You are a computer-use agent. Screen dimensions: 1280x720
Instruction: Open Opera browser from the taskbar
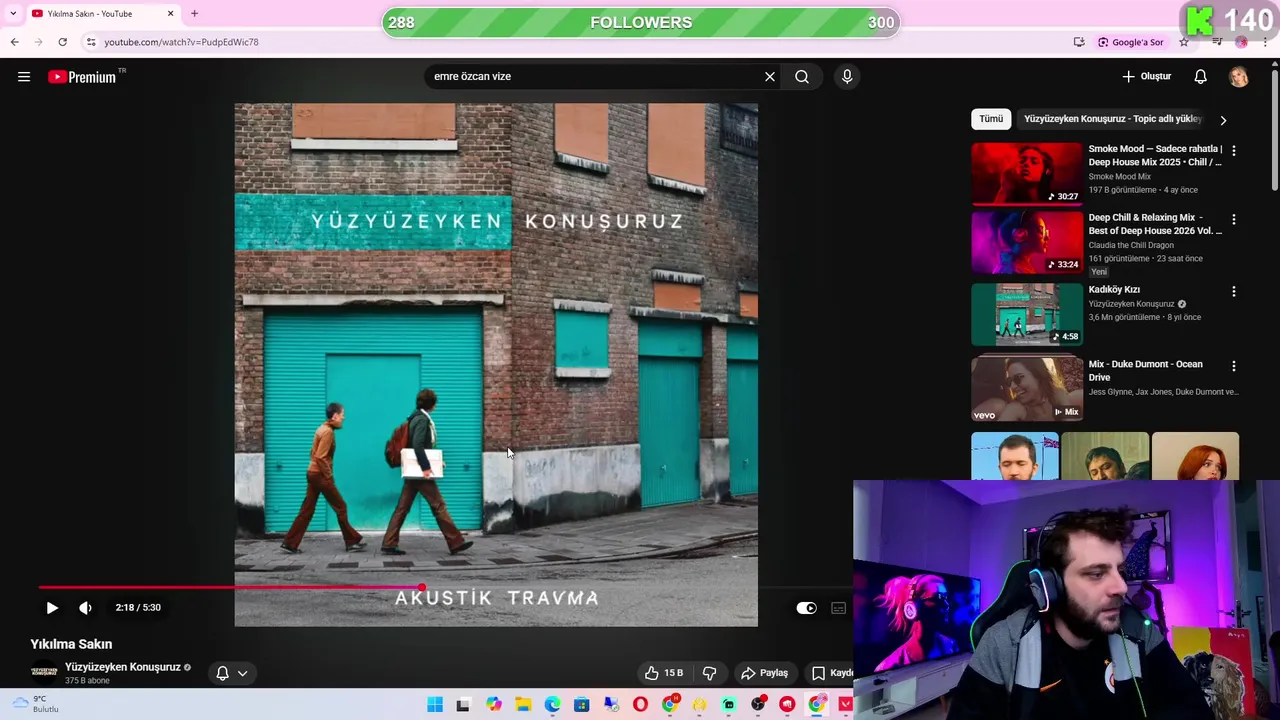click(640, 705)
